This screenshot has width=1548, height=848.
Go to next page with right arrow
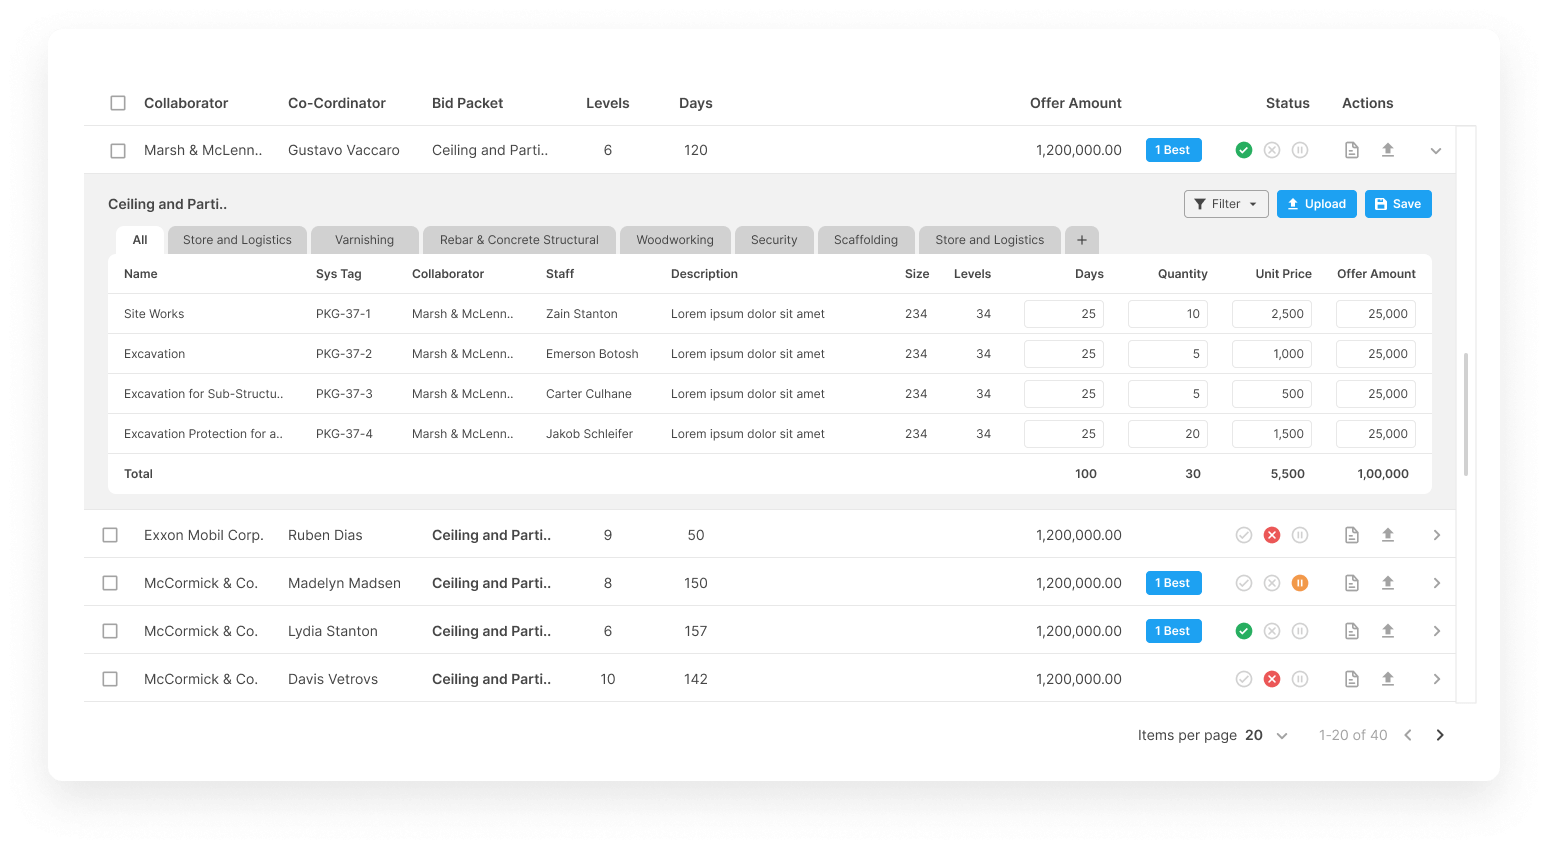click(x=1439, y=735)
